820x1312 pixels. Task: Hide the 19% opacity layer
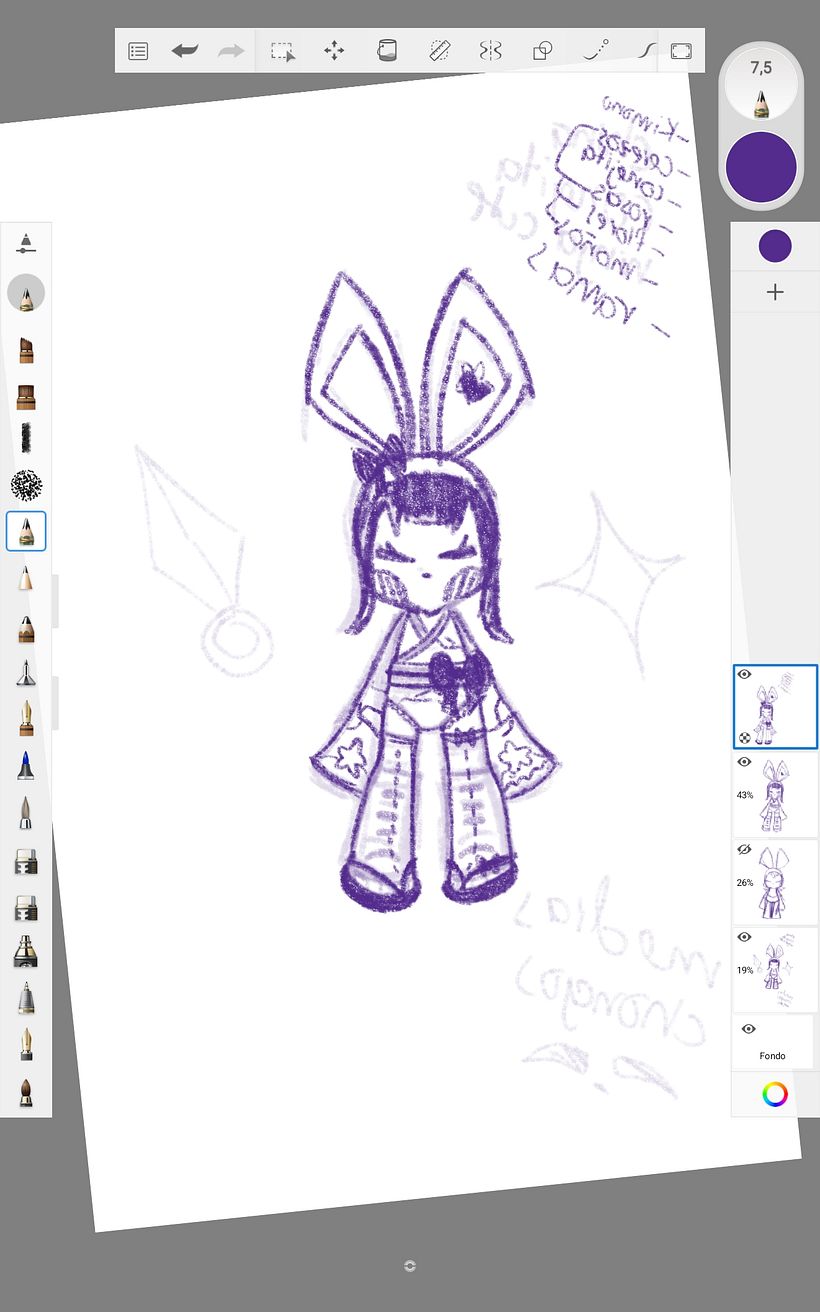[744, 937]
